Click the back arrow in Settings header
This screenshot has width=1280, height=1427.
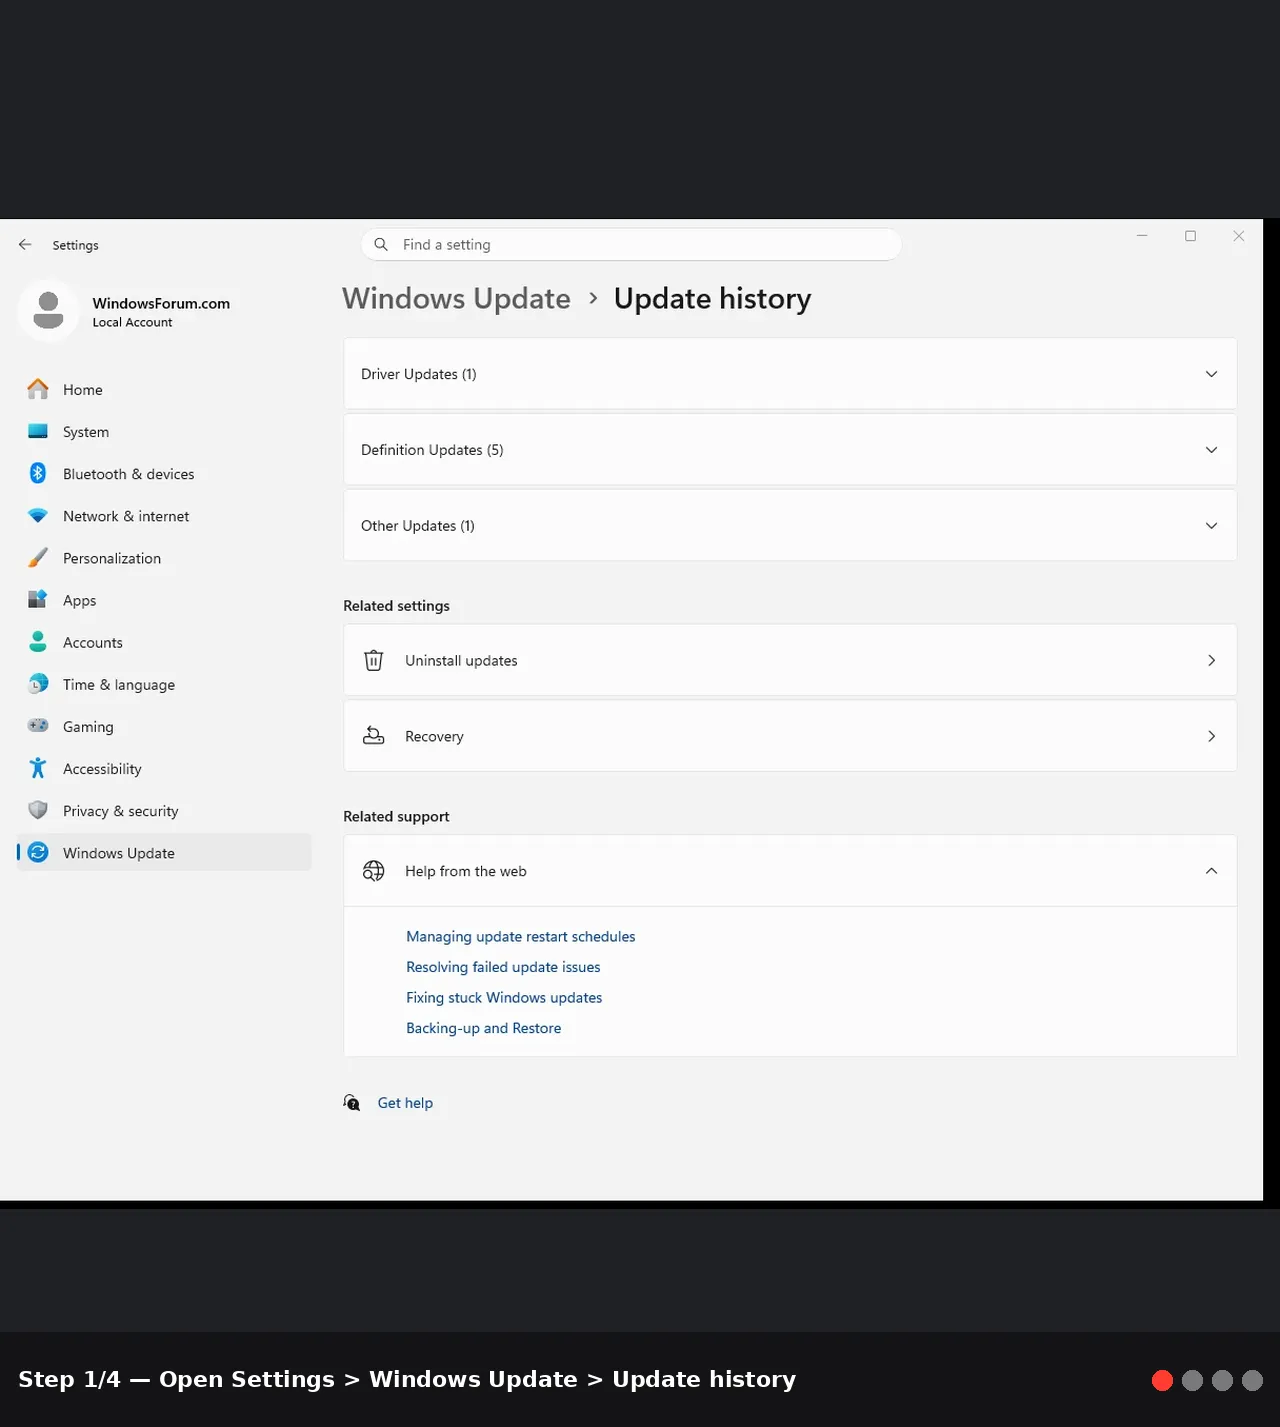[x=25, y=245]
